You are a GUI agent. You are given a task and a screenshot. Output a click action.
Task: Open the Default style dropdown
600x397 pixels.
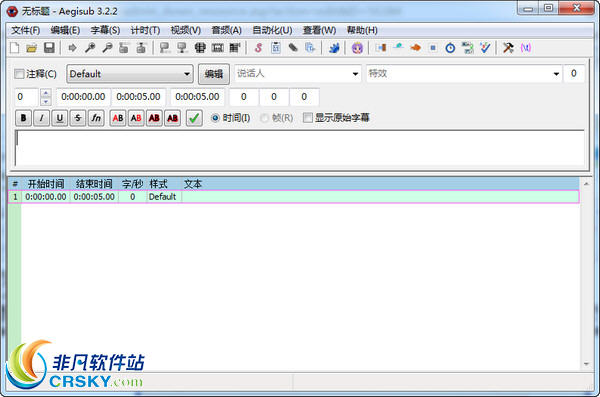130,74
